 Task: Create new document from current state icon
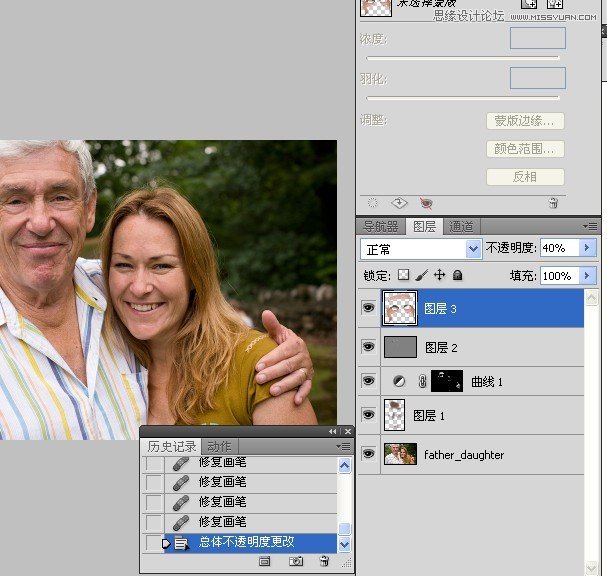[264, 561]
